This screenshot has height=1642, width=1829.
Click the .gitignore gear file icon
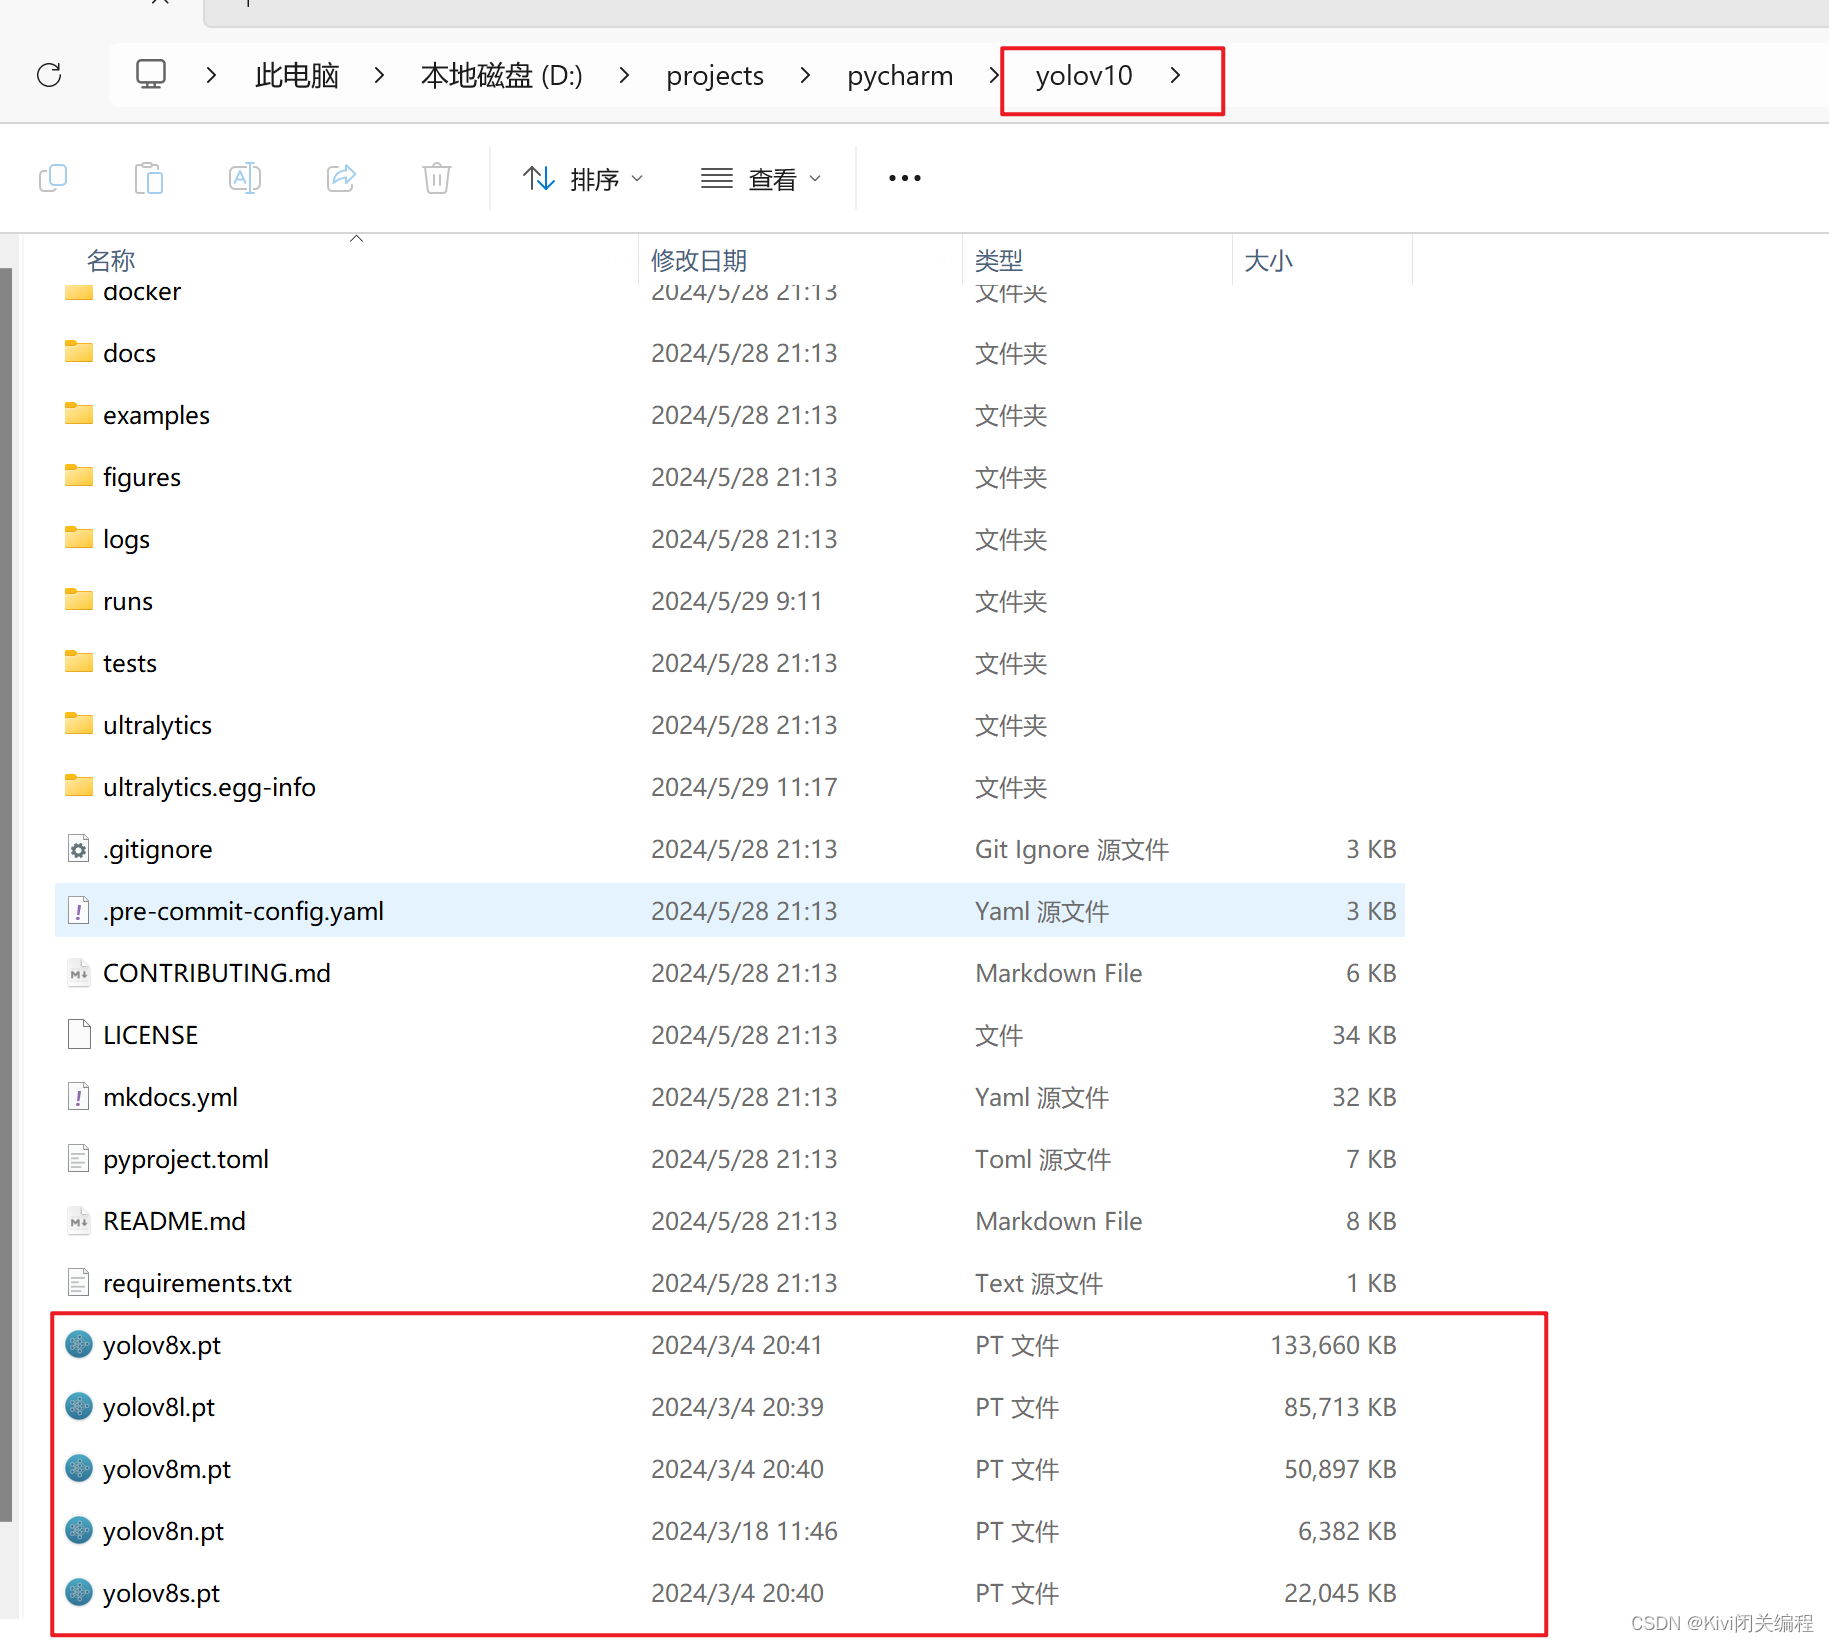point(79,849)
